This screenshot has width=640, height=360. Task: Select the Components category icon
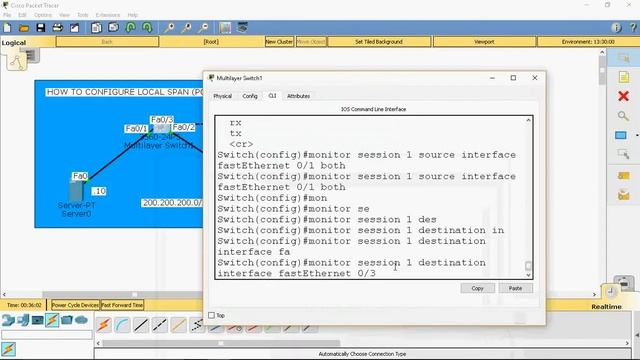click(x=38, y=320)
